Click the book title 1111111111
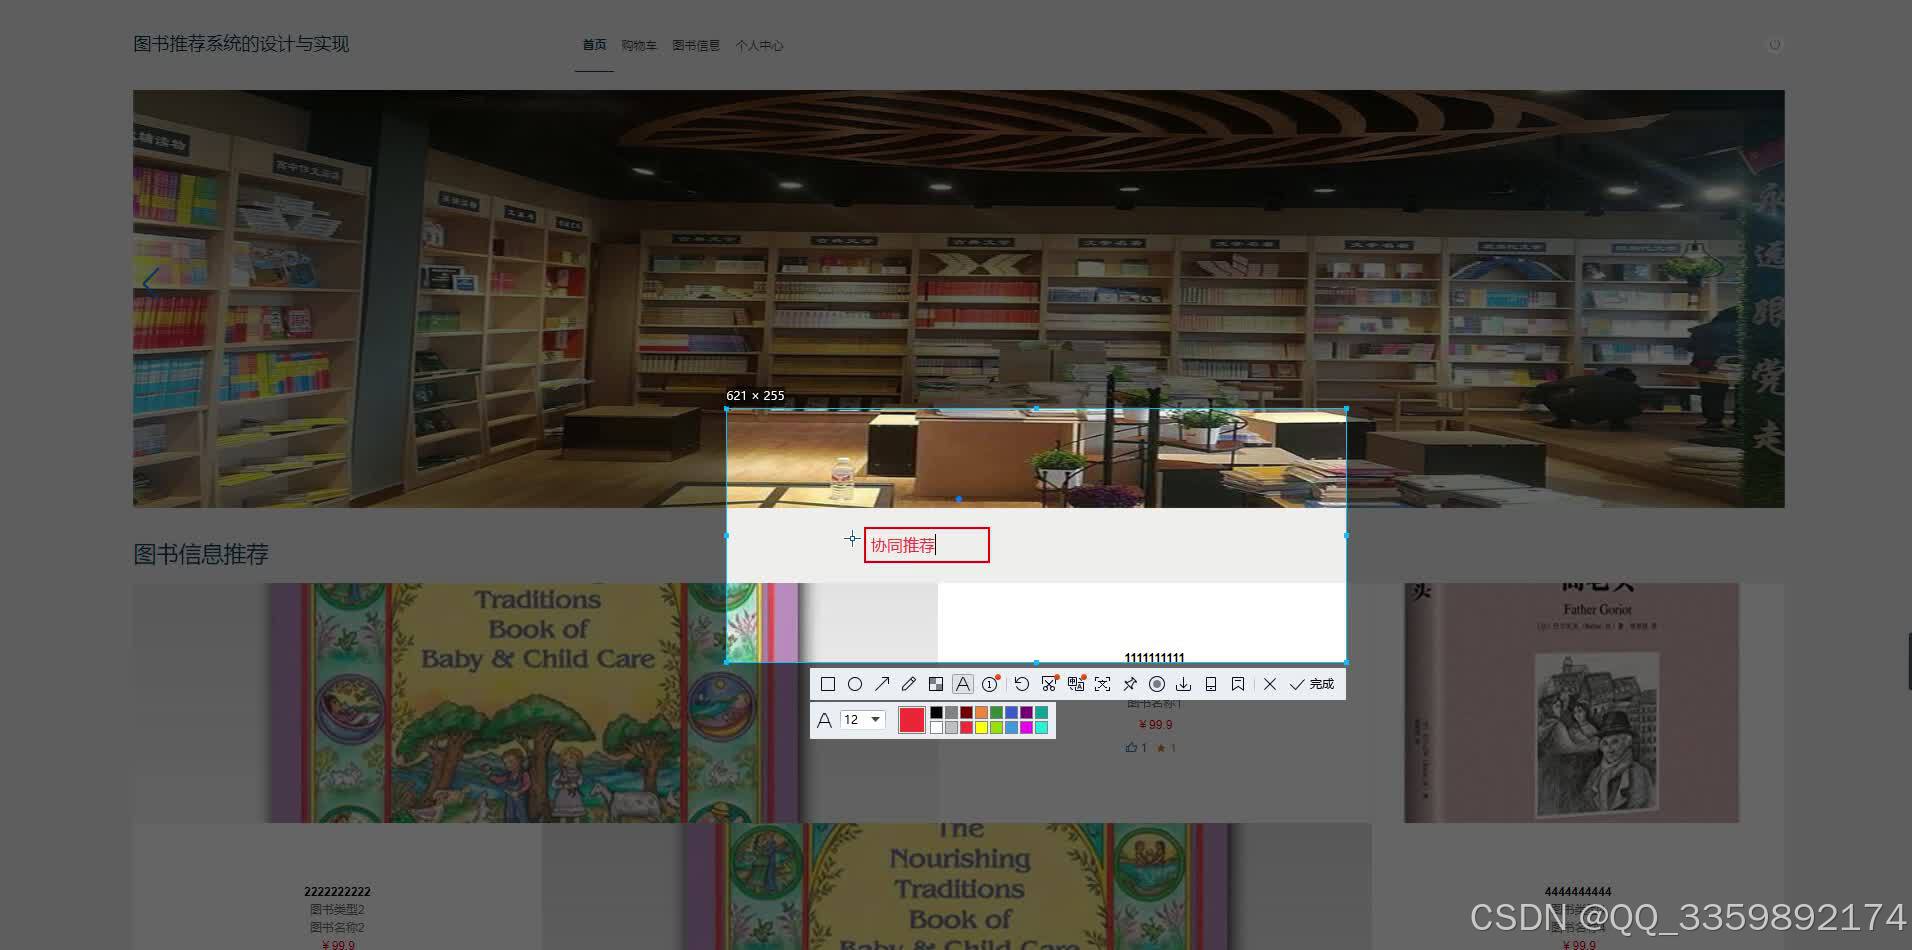Viewport: 1912px width, 950px height. click(1154, 658)
